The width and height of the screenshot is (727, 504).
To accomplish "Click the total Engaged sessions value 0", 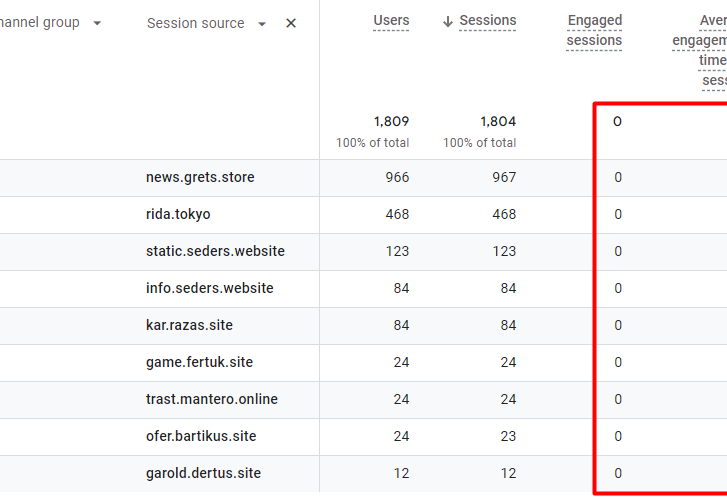I will coord(617,121).
